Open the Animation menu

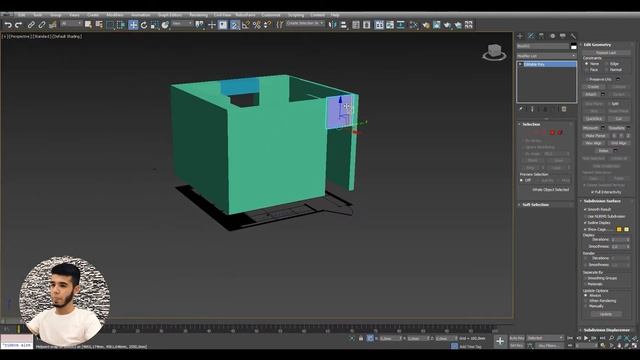tap(140, 15)
